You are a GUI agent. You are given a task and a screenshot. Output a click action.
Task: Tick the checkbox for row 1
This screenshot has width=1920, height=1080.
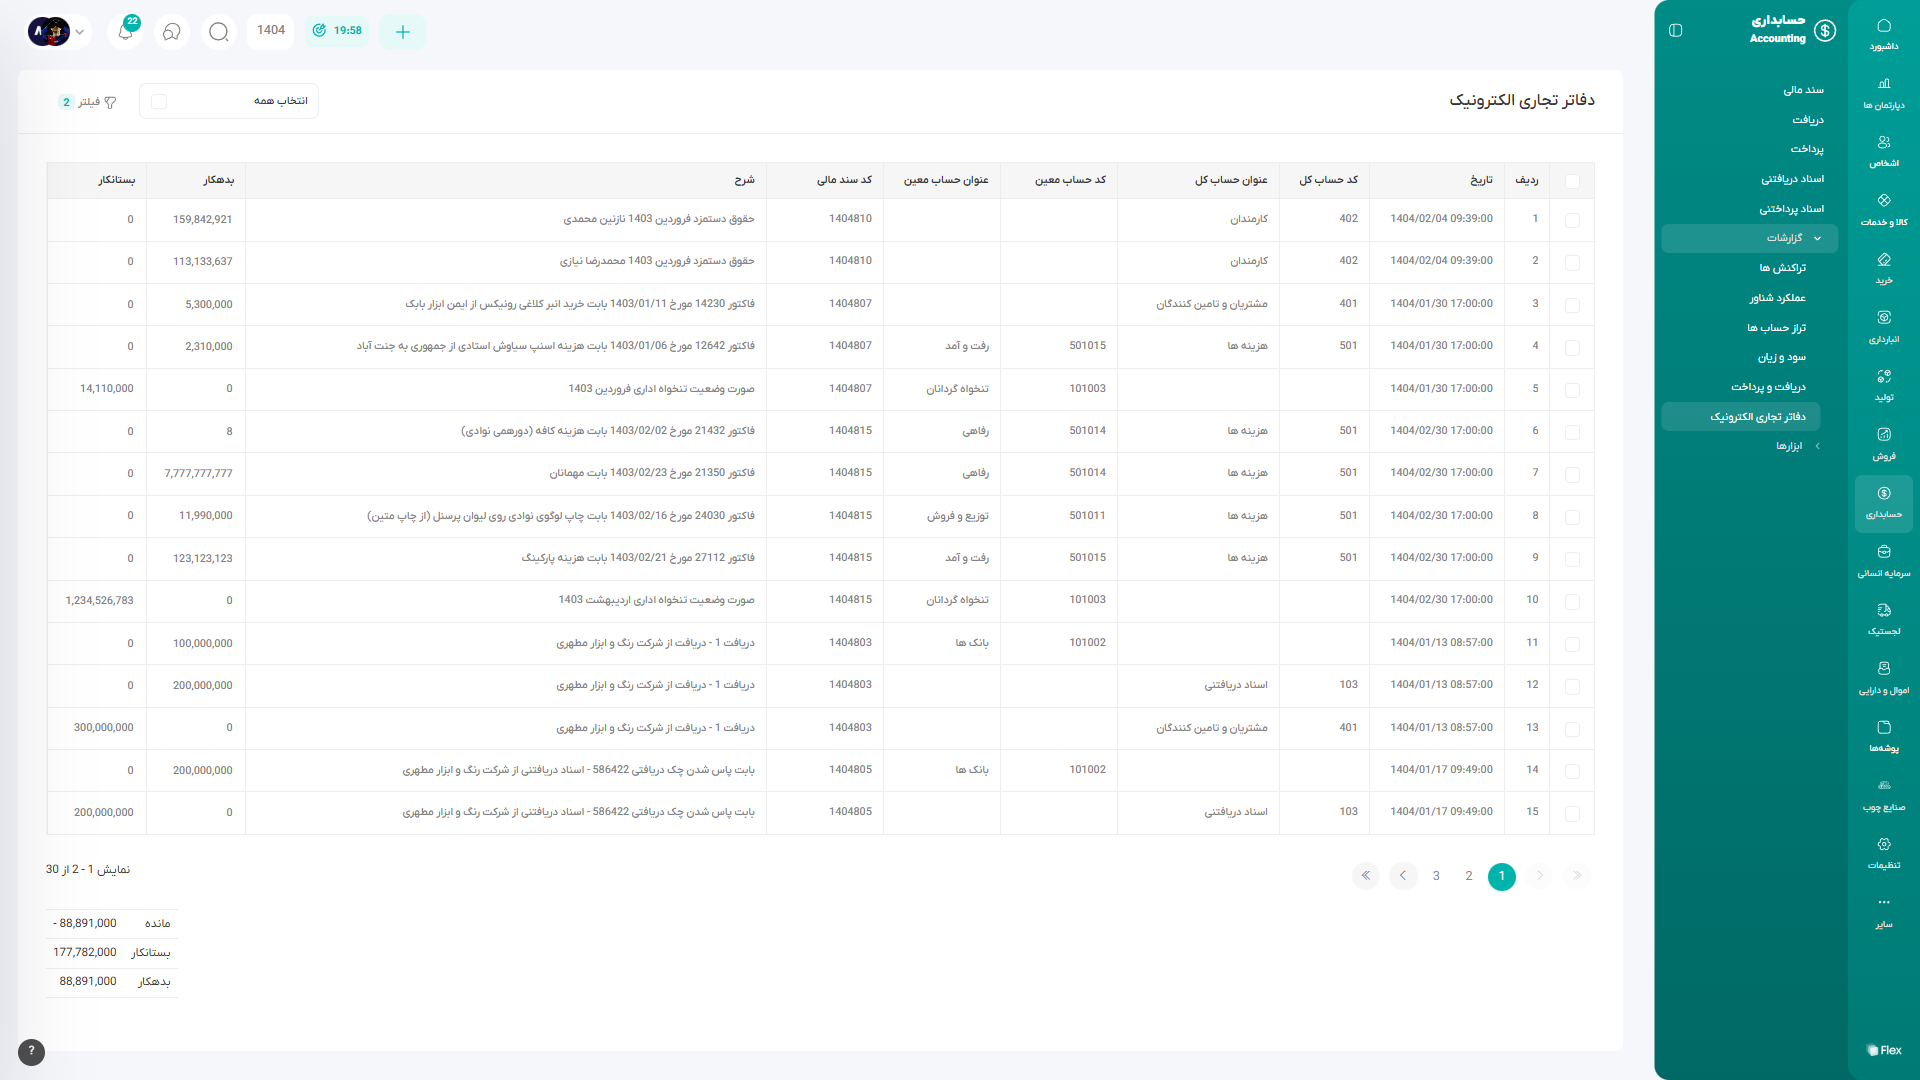[x=1572, y=220]
